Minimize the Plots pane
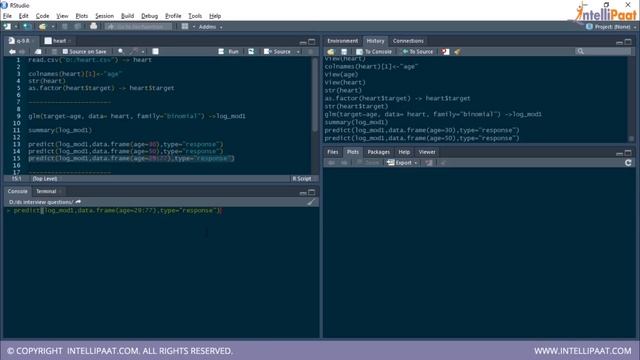This screenshot has width=640, height=360. coord(619,153)
